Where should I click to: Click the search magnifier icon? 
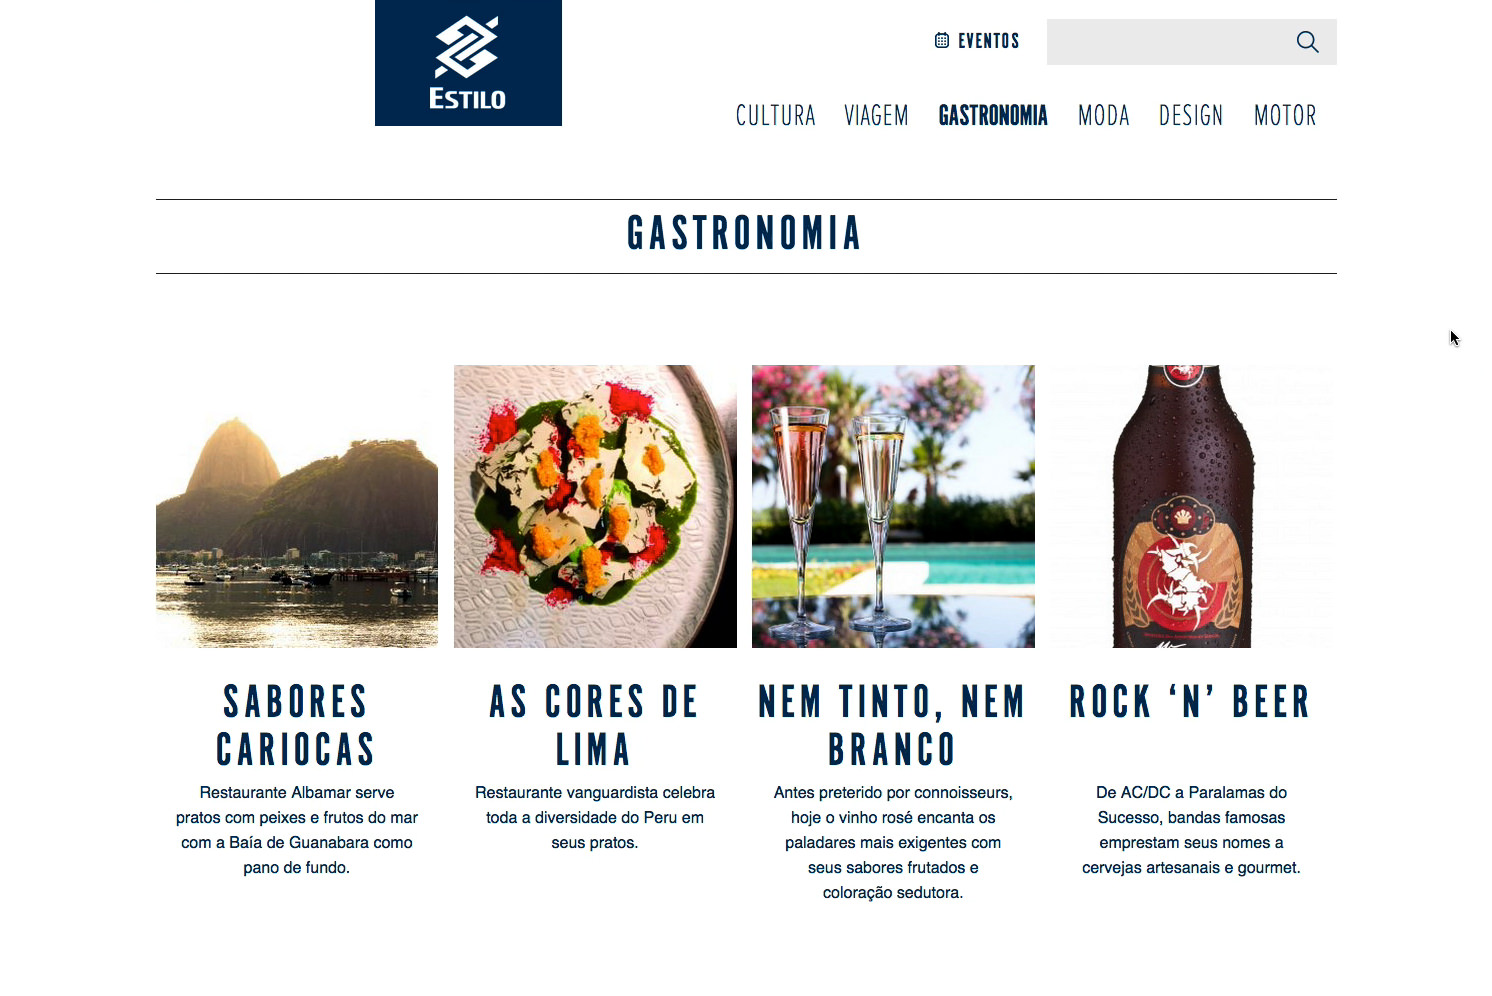pos(1307,42)
